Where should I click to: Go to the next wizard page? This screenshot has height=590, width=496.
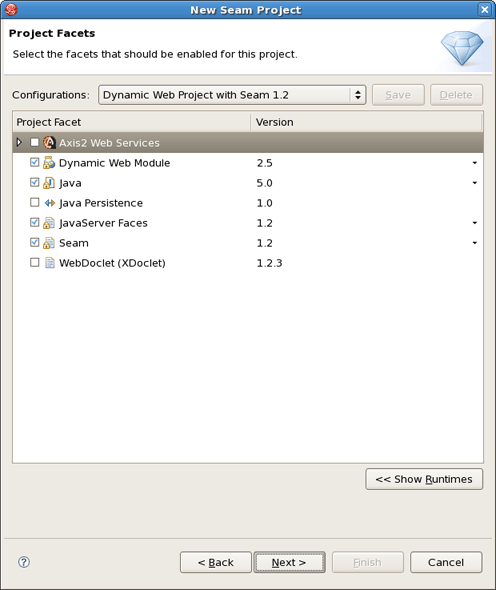pos(289,562)
